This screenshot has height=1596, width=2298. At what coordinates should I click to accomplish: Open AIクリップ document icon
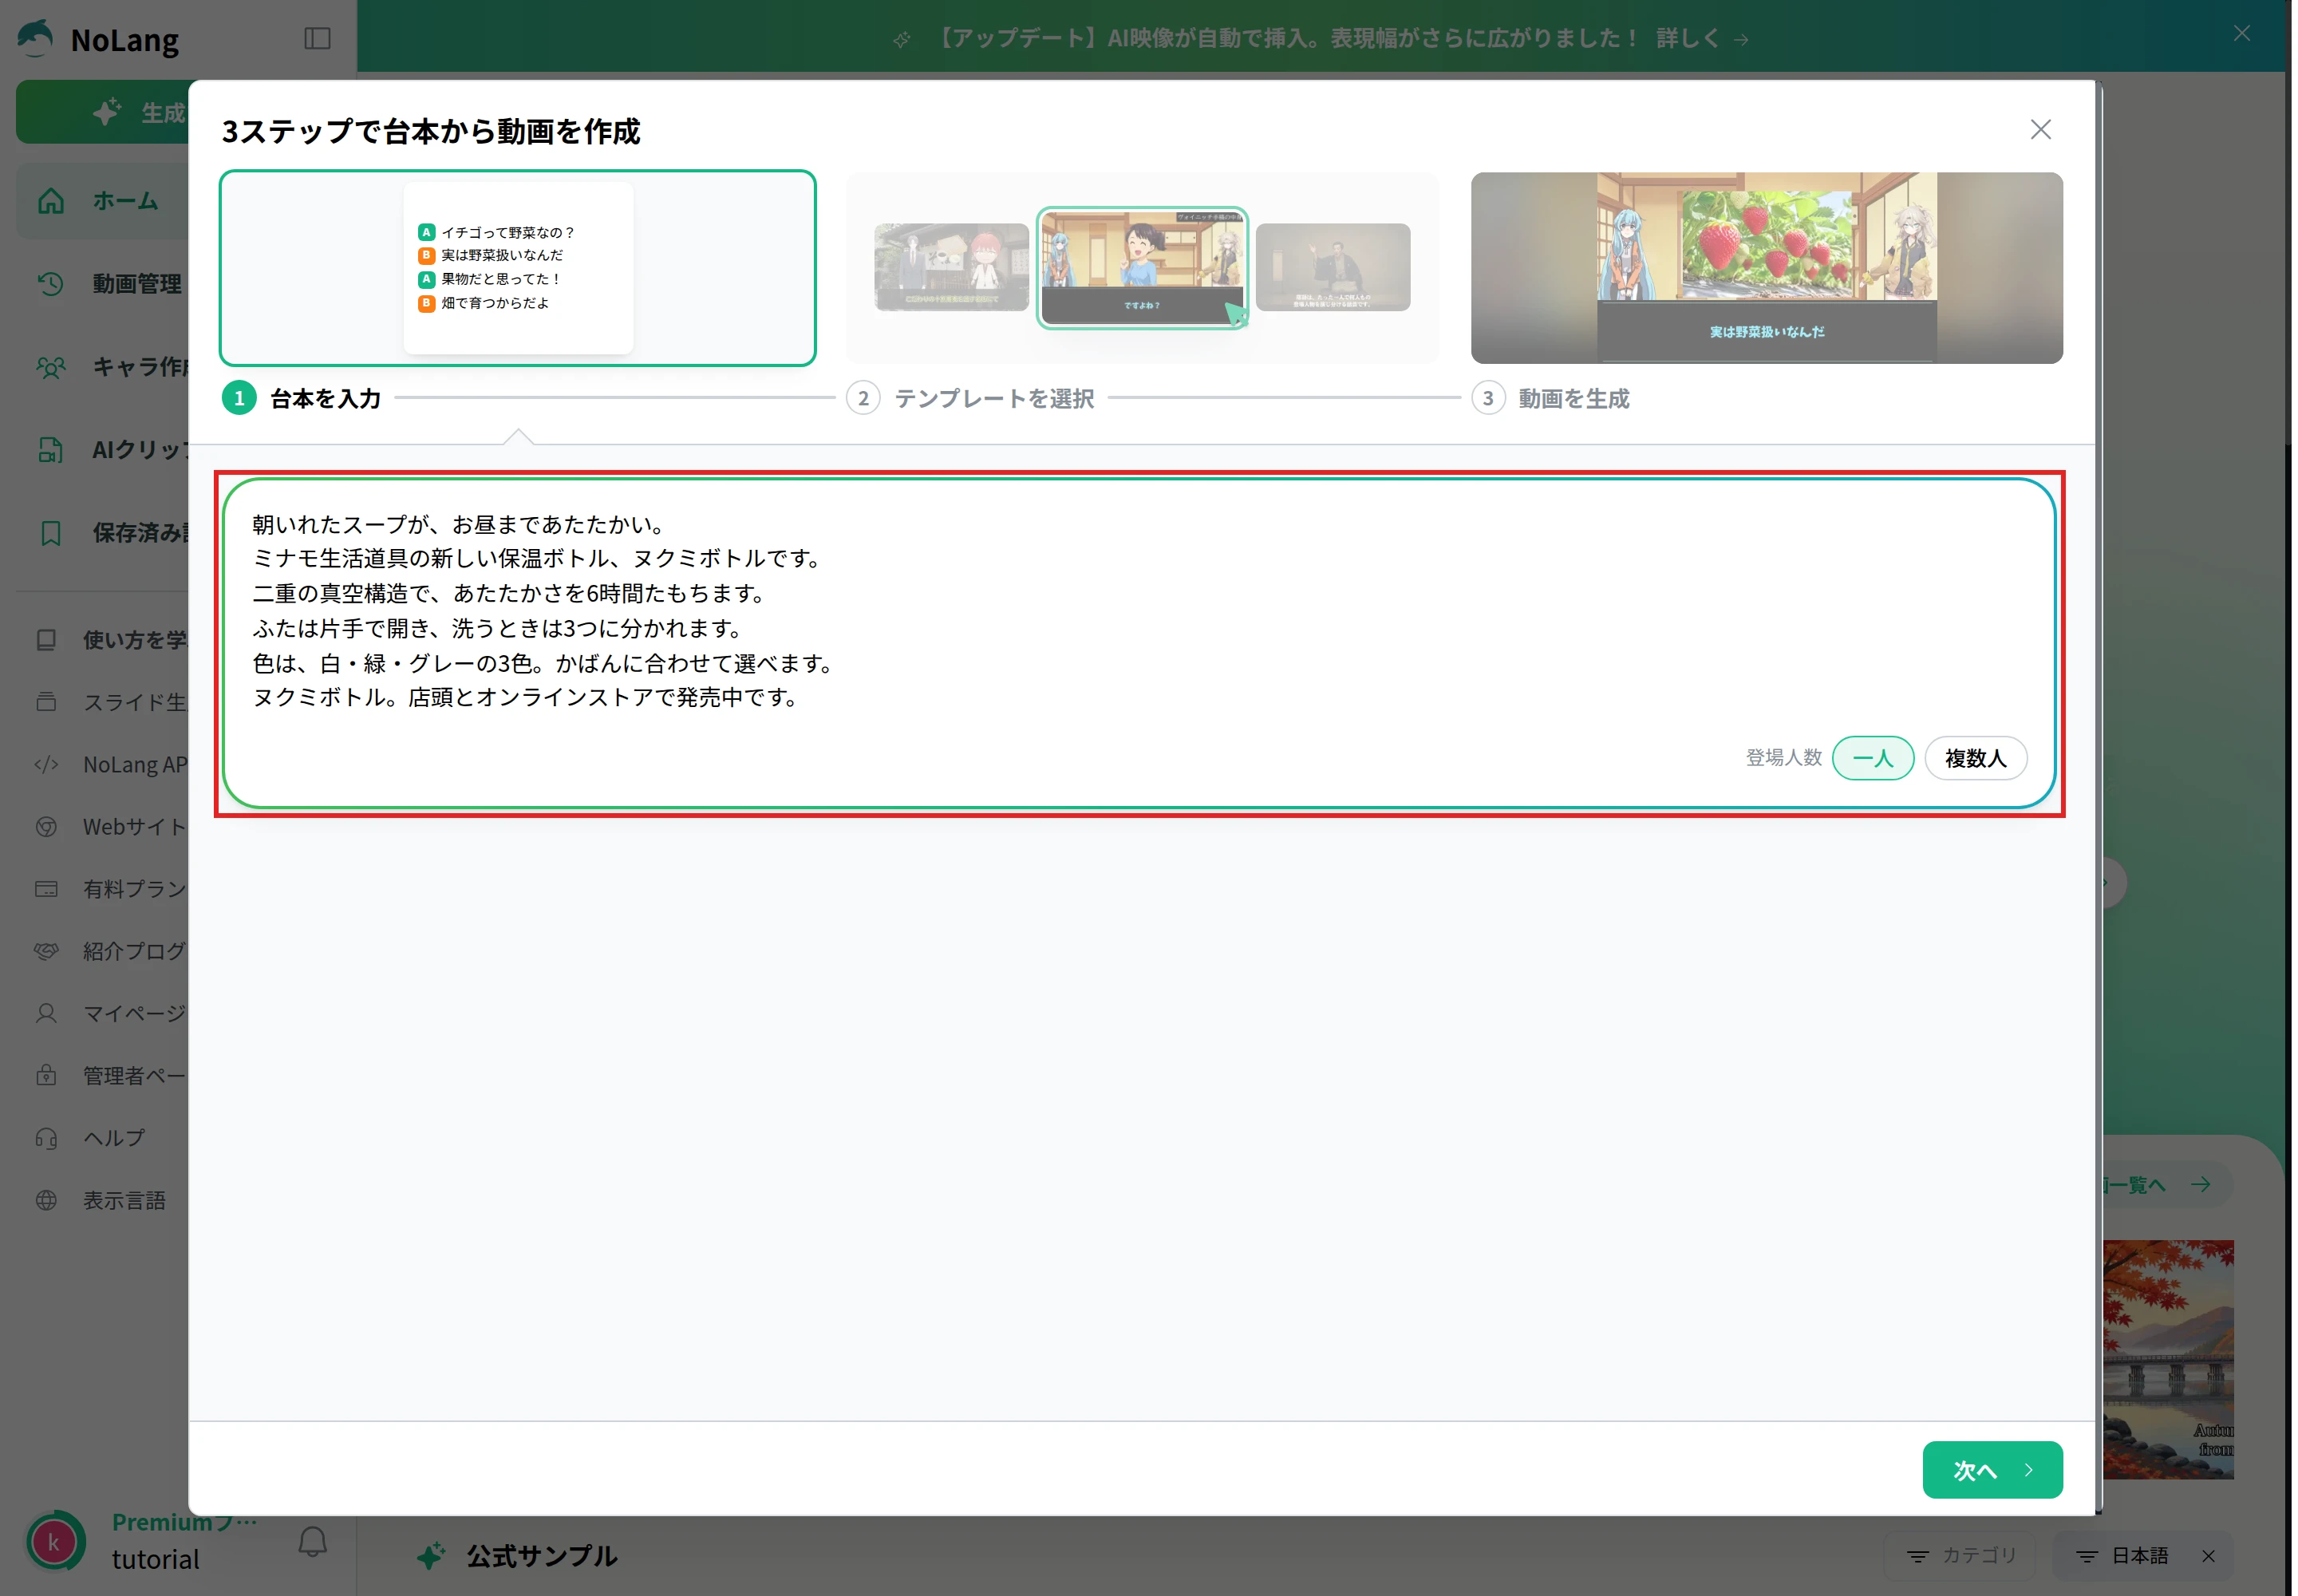[51, 450]
